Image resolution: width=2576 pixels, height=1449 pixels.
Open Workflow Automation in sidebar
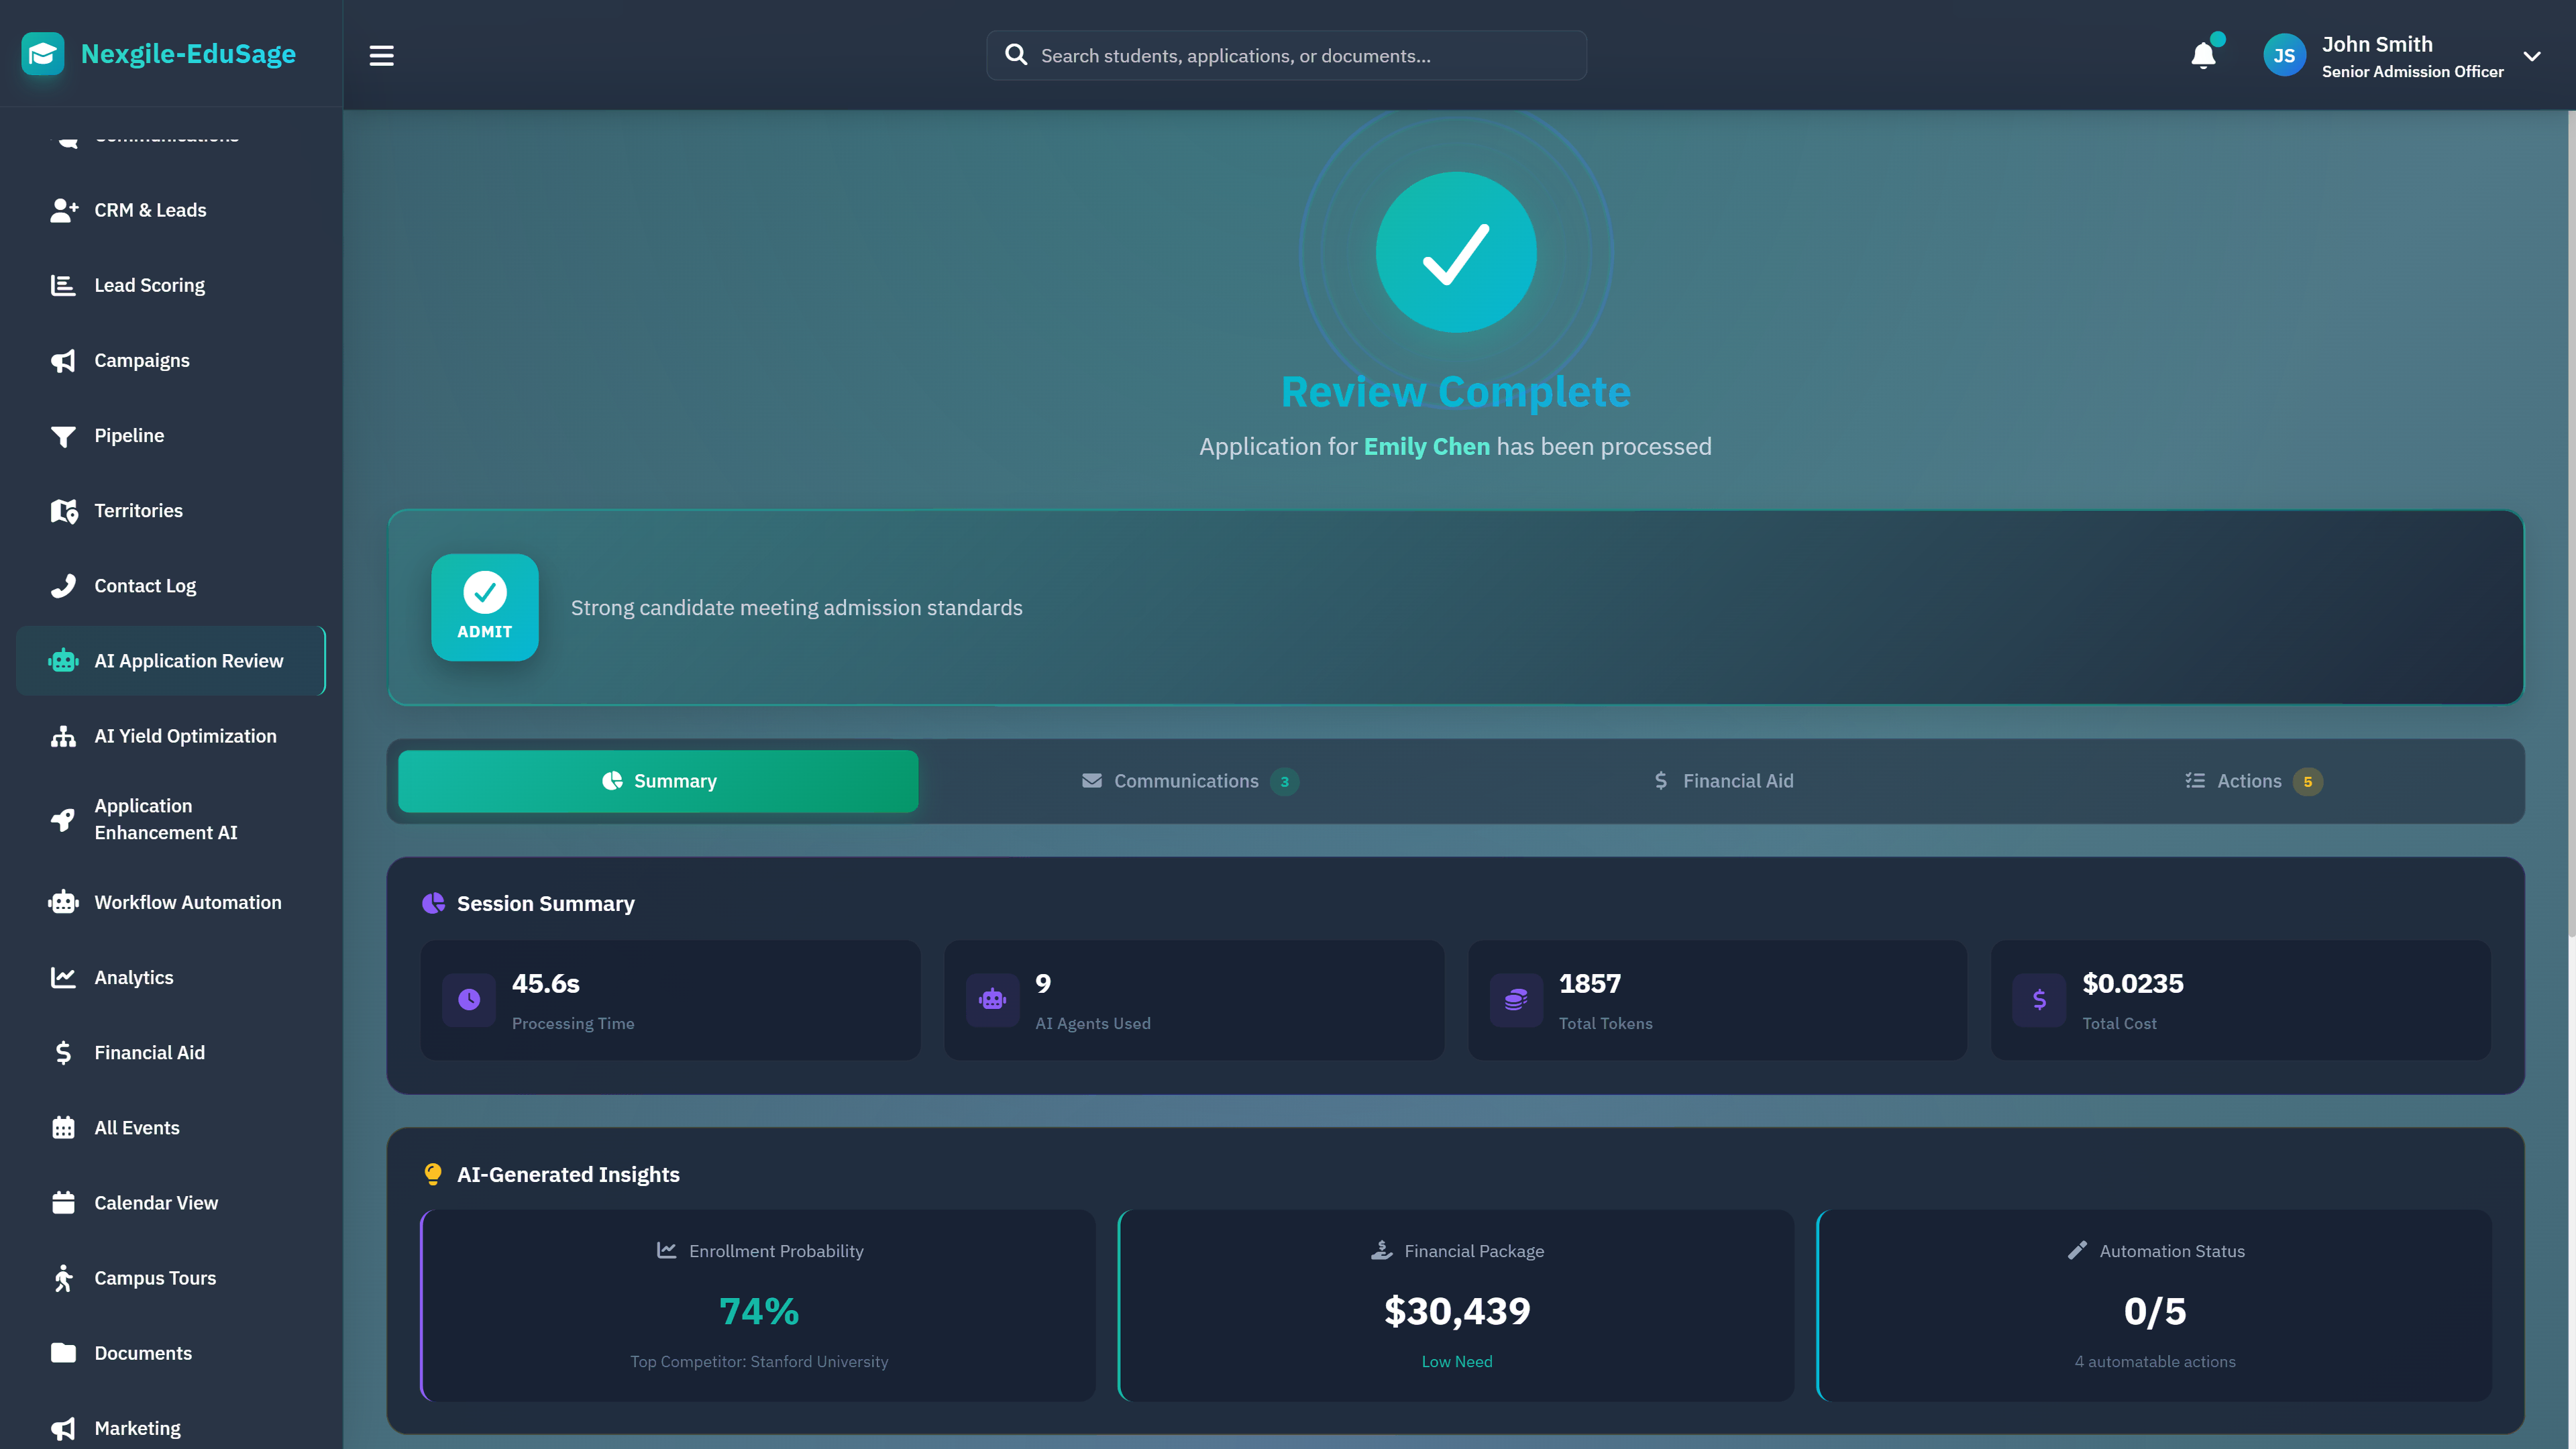[188, 902]
